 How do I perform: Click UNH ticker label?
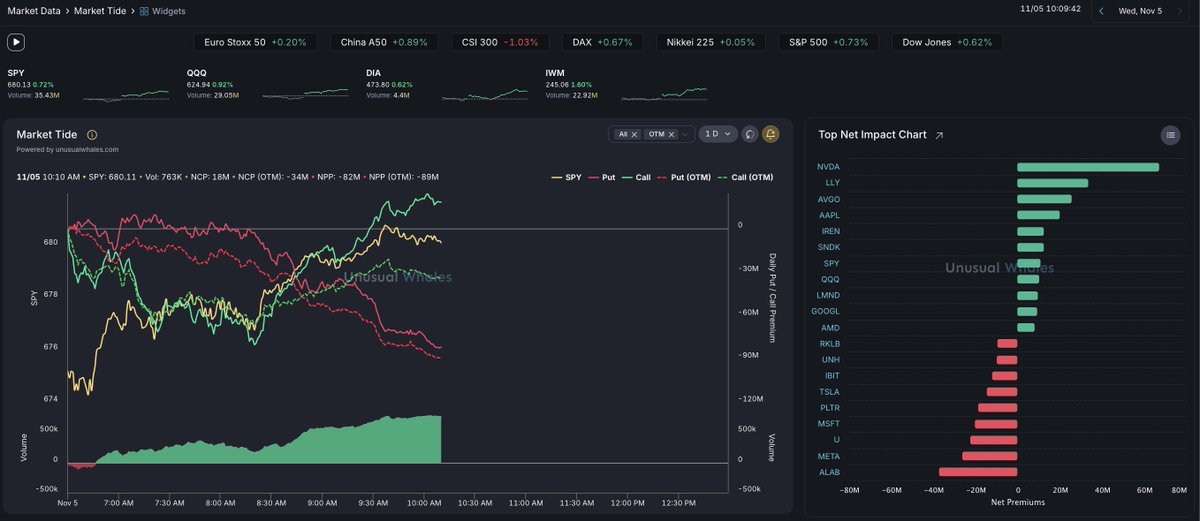[831, 360]
